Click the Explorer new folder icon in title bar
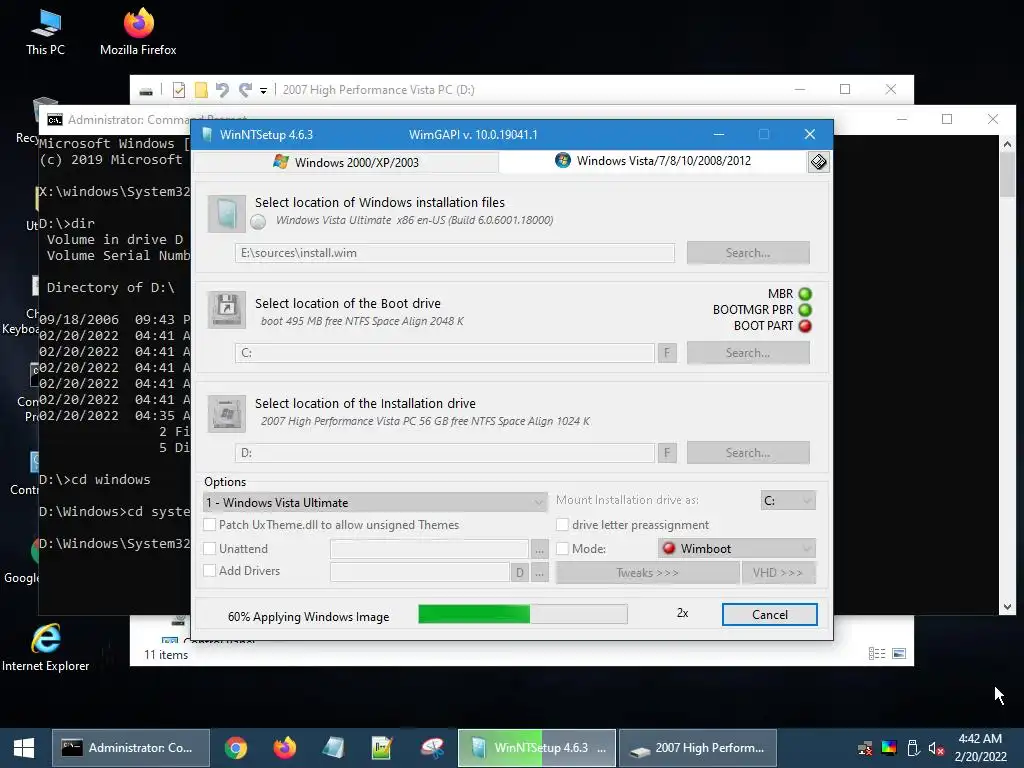This screenshot has height=768, width=1024. [201, 90]
